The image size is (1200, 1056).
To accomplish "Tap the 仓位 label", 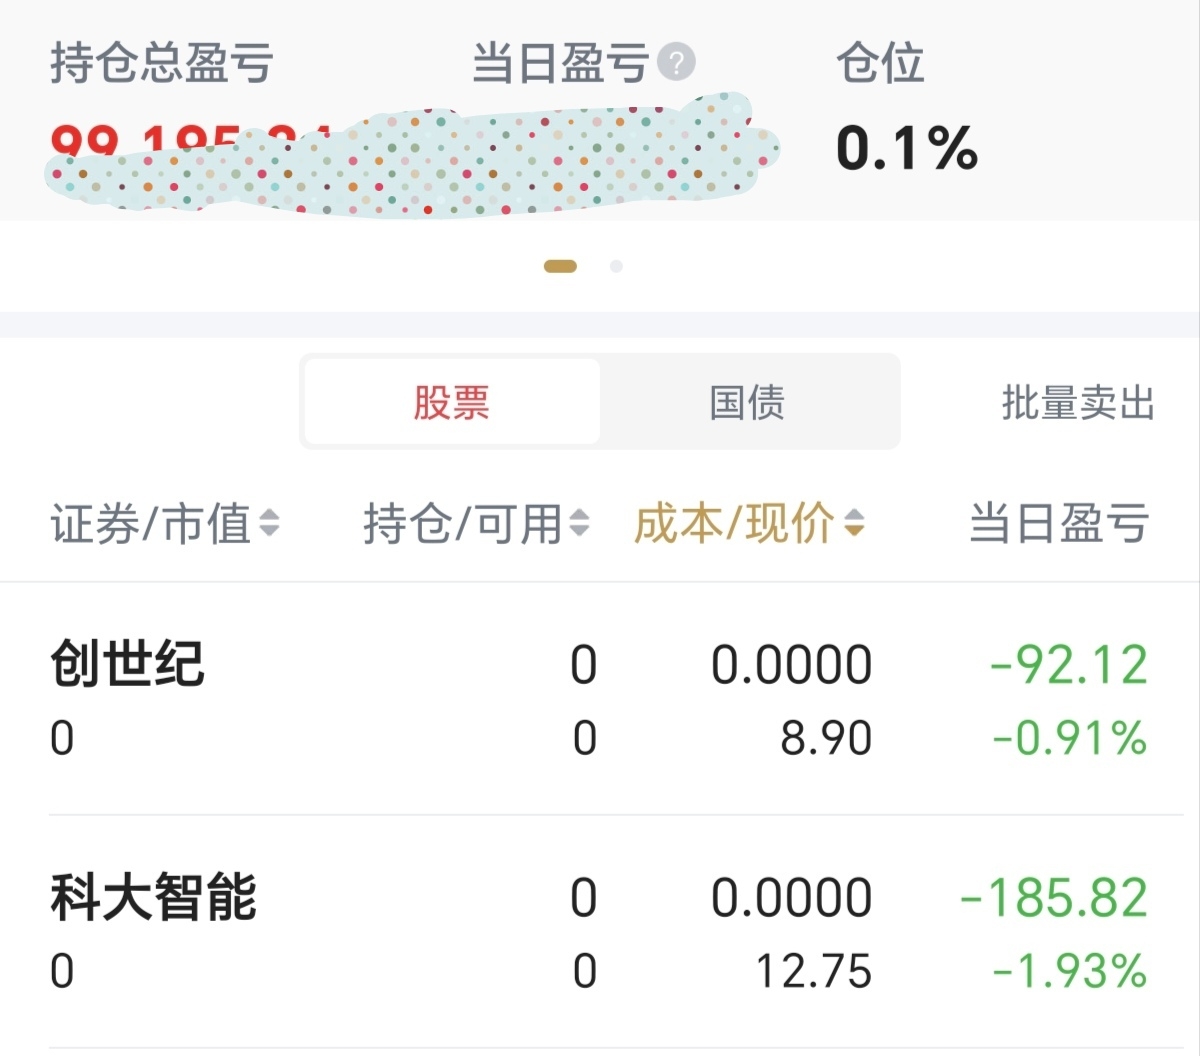I will click(880, 63).
